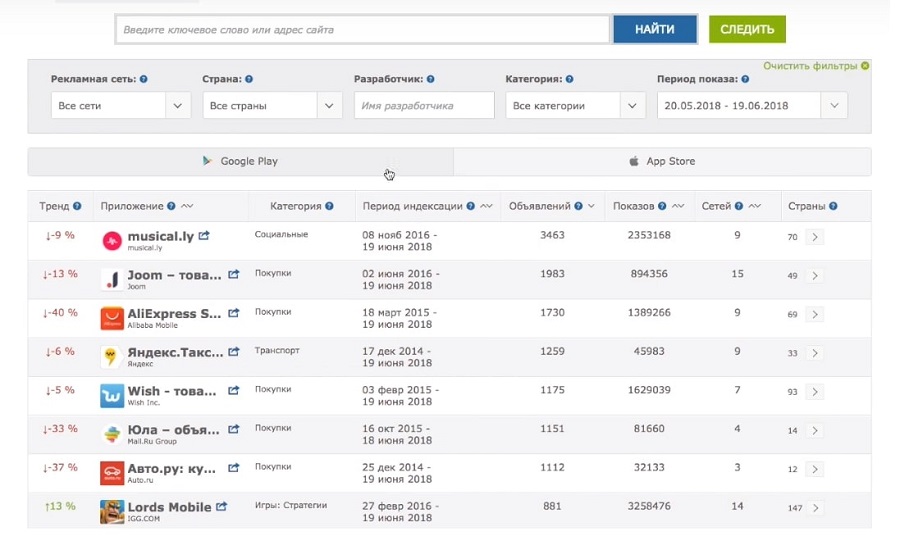Open external link icon for AliExpress
This screenshot has width=900, height=545.
tap(234, 313)
